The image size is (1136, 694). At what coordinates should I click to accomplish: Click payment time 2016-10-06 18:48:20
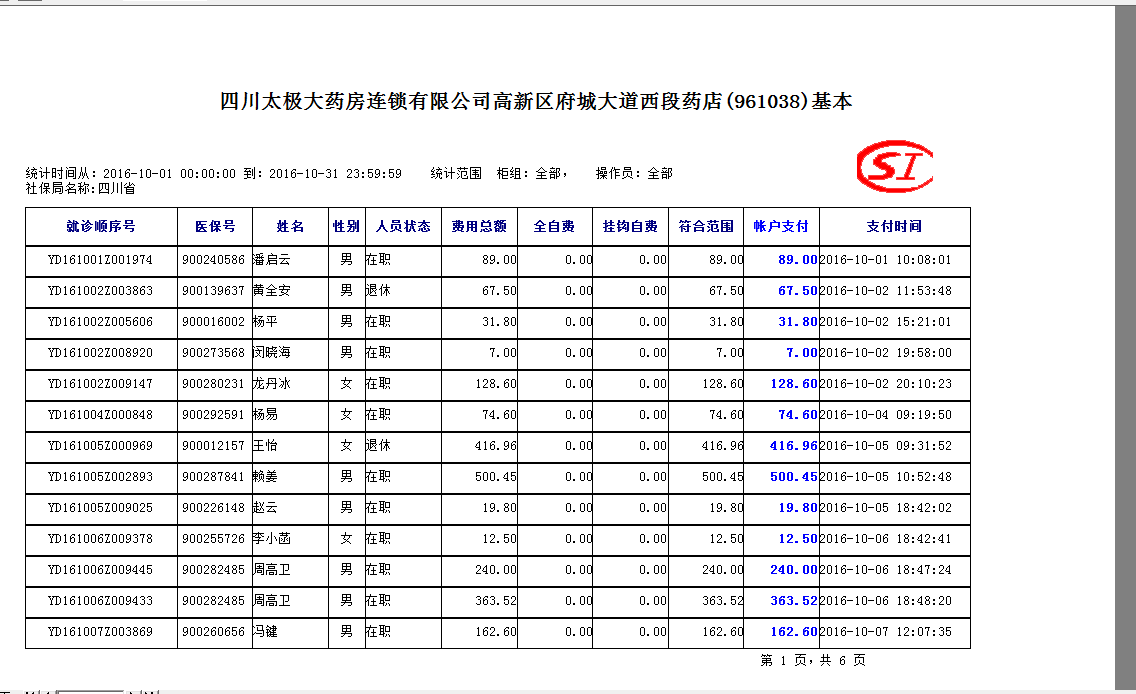[x=885, y=601]
